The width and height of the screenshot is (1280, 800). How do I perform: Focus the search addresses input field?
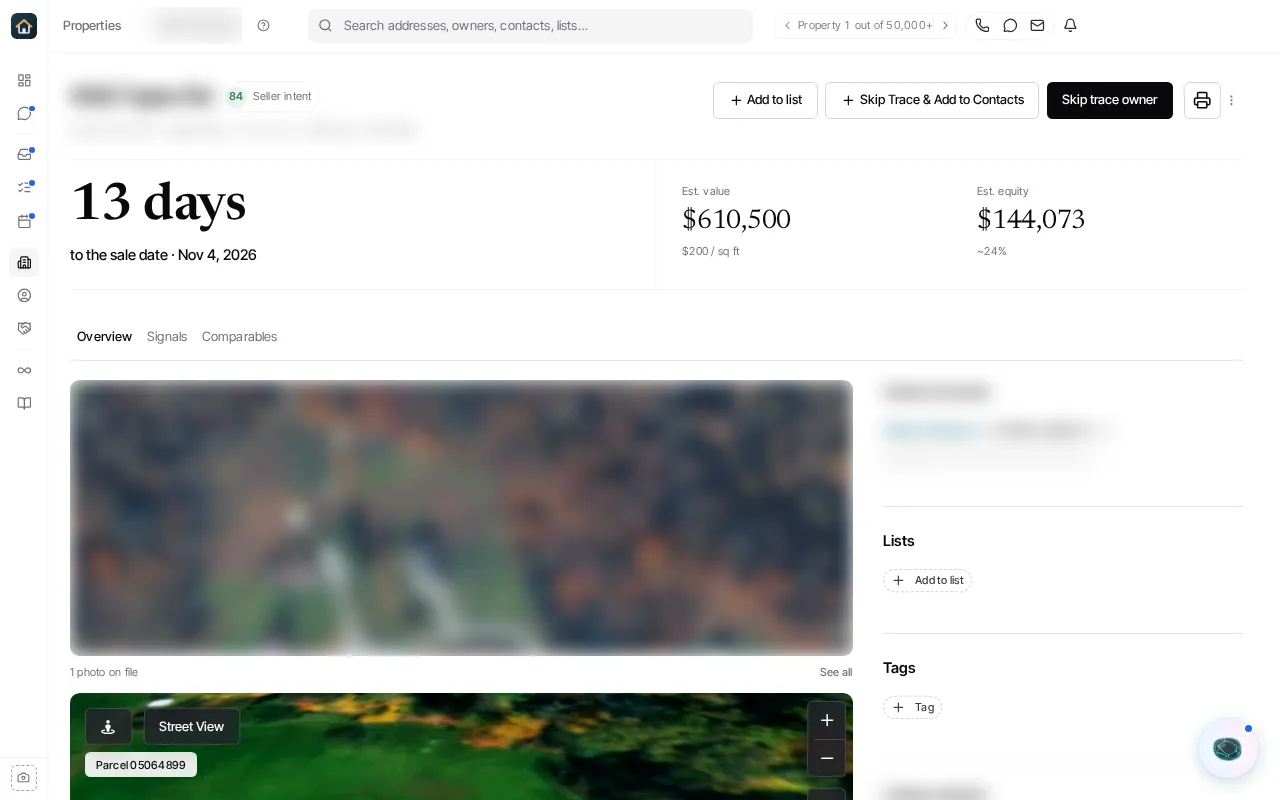(x=530, y=26)
